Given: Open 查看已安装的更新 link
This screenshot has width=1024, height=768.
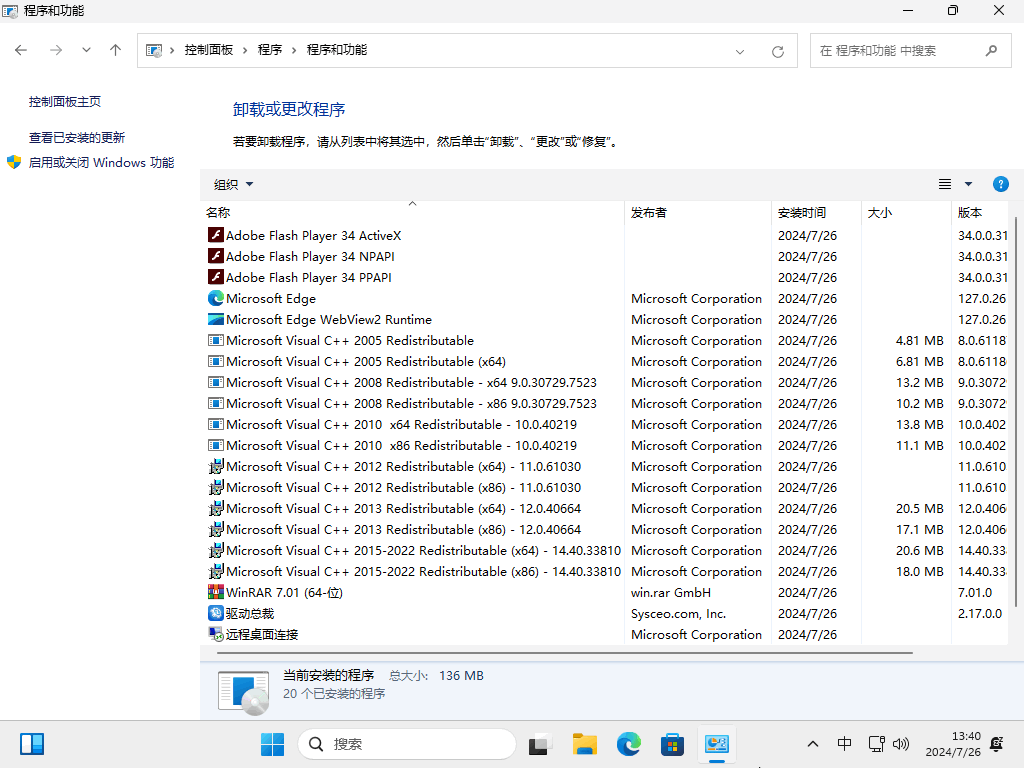Looking at the screenshot, I should [x=77, y=138].
